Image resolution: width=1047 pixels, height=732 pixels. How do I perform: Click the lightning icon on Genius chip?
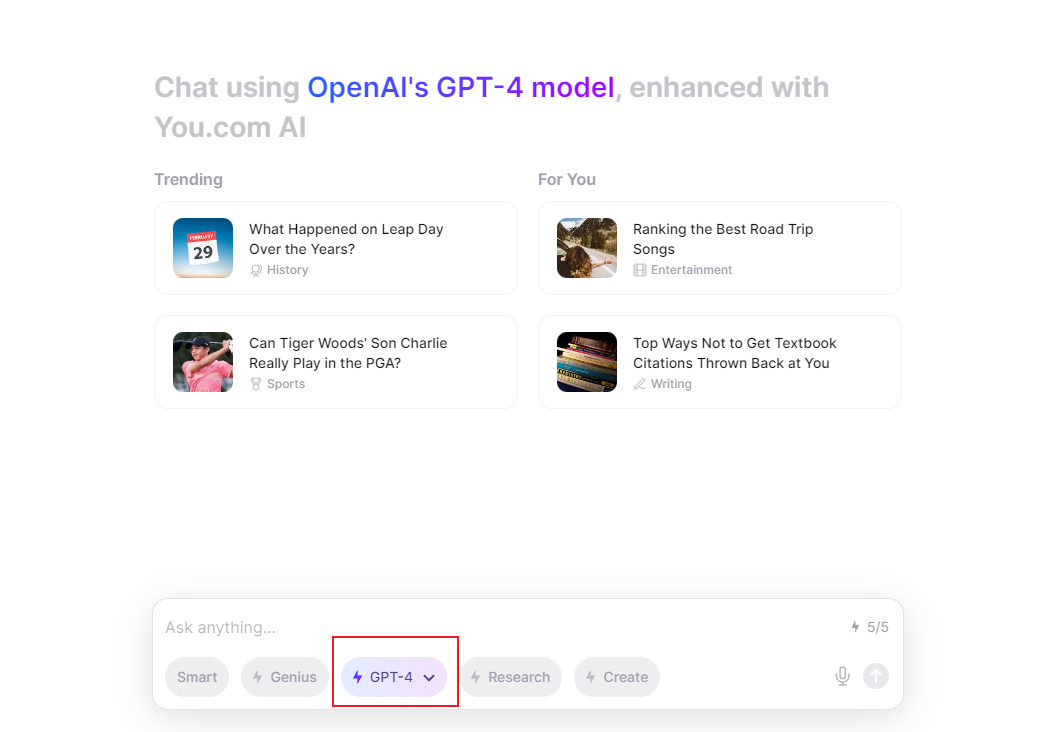(x=257, y=677)
